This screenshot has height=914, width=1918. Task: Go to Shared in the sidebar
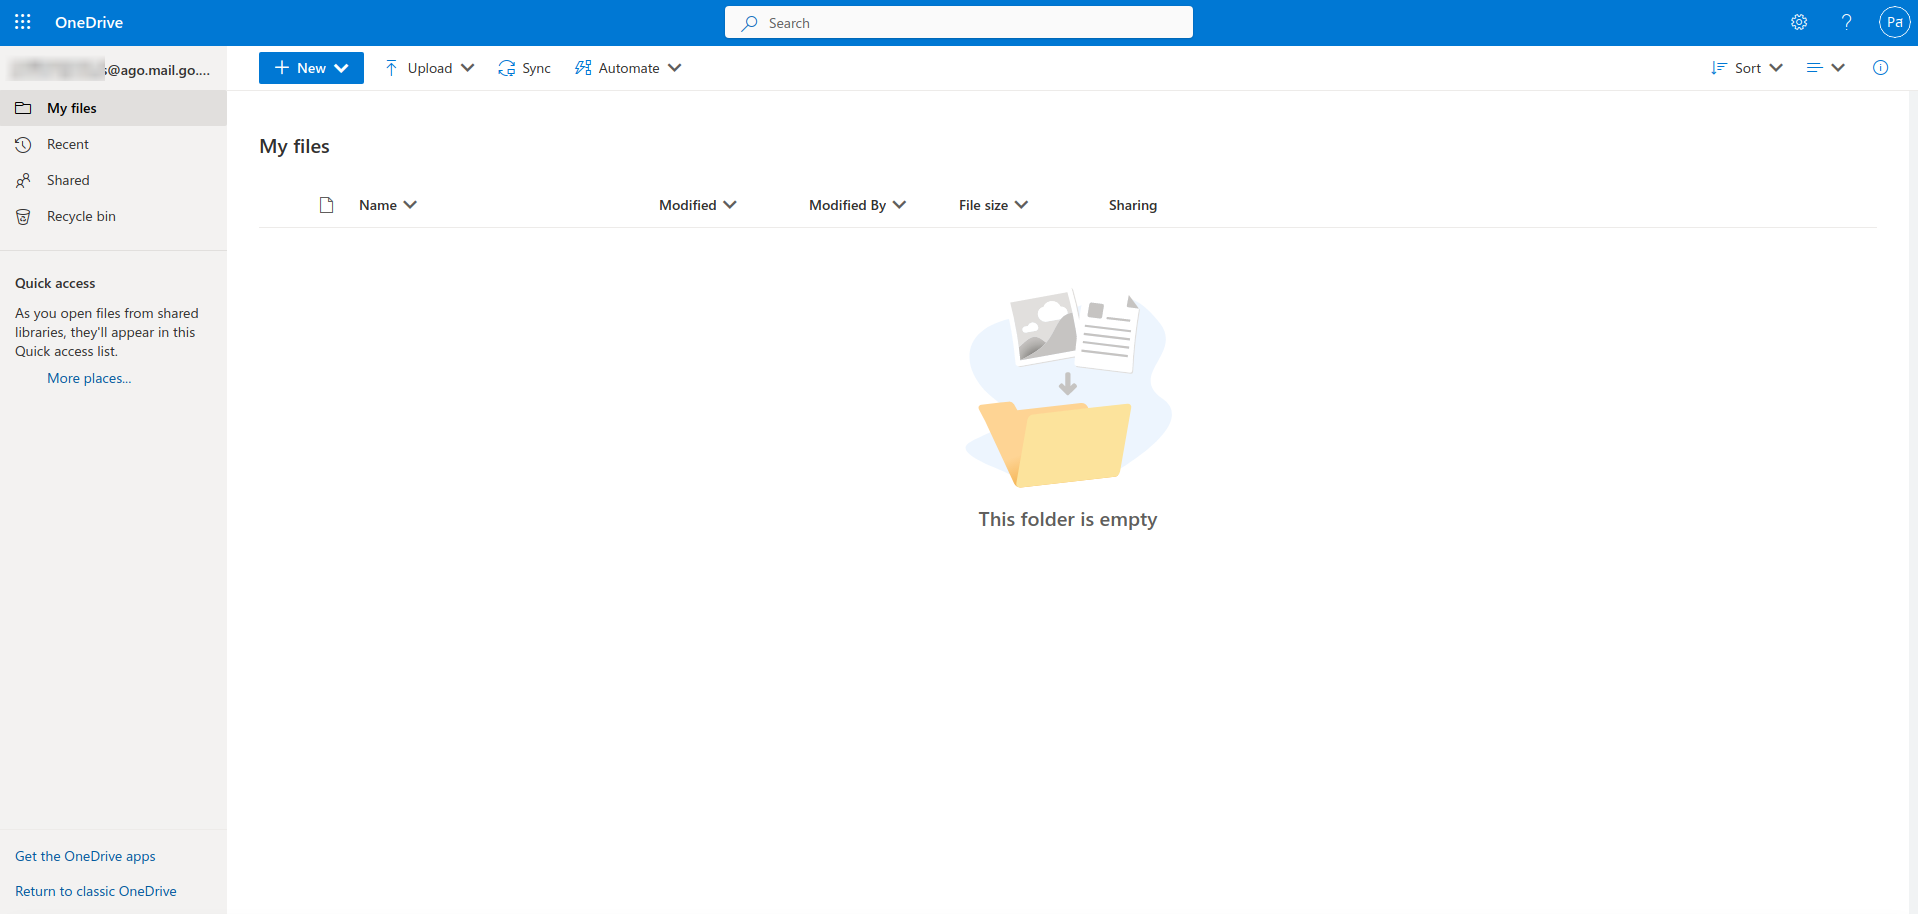[x=68, y=180]
